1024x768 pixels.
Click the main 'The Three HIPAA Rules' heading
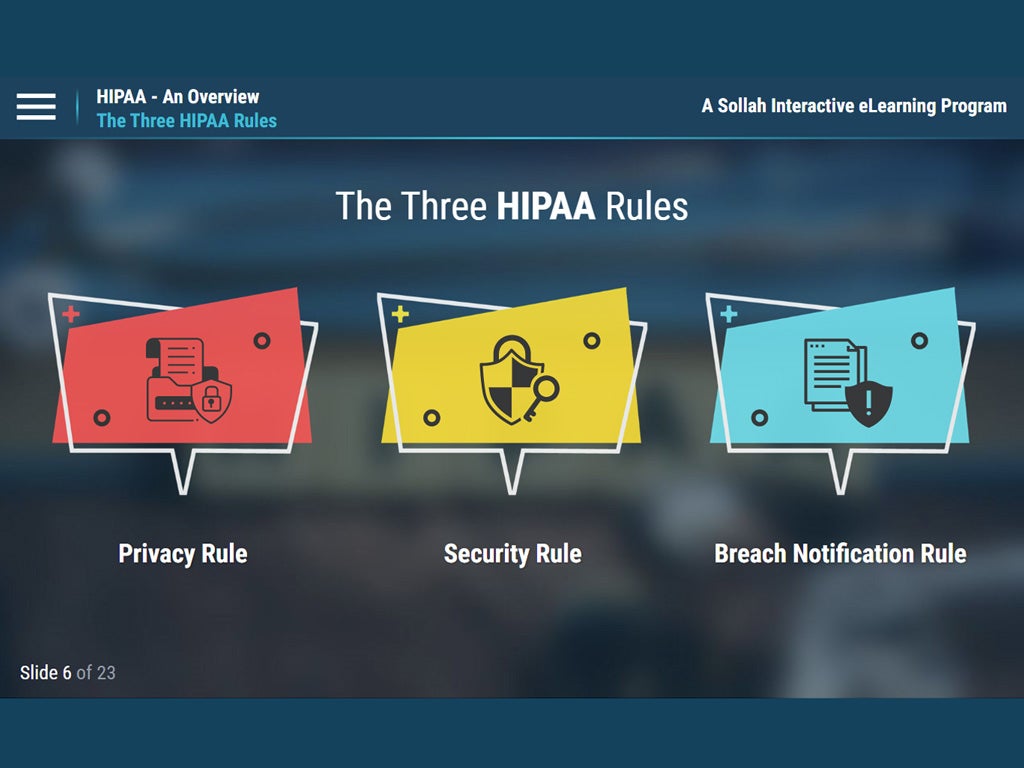[512, 206]
